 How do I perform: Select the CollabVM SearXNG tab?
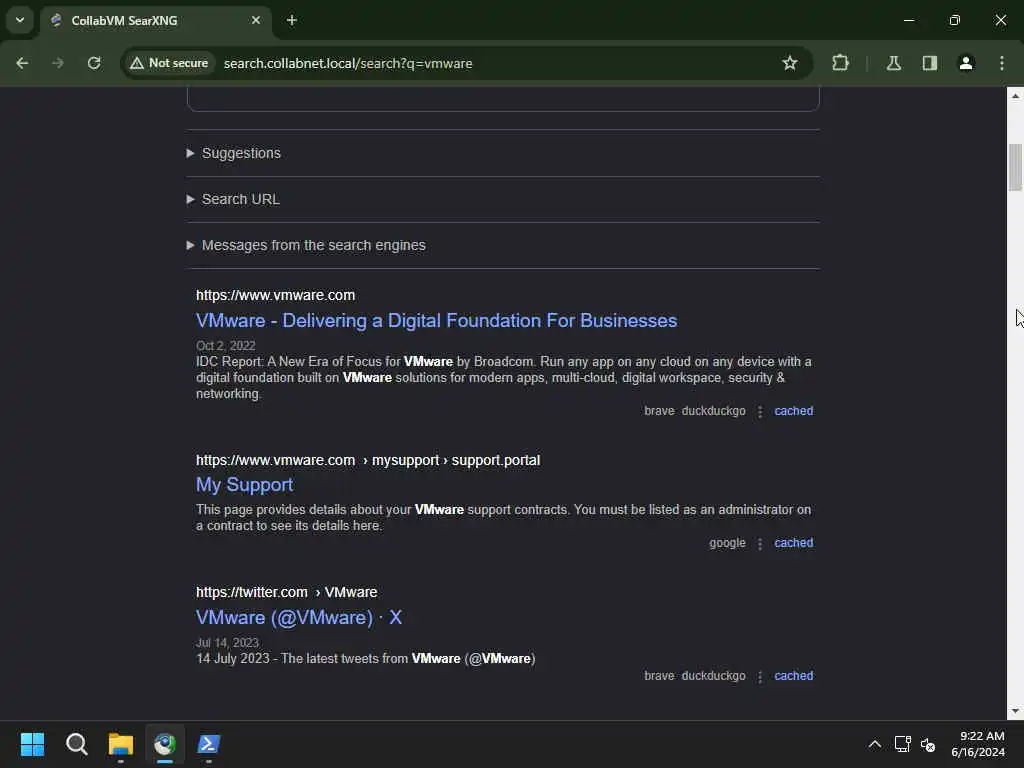[x=157, y=21]
